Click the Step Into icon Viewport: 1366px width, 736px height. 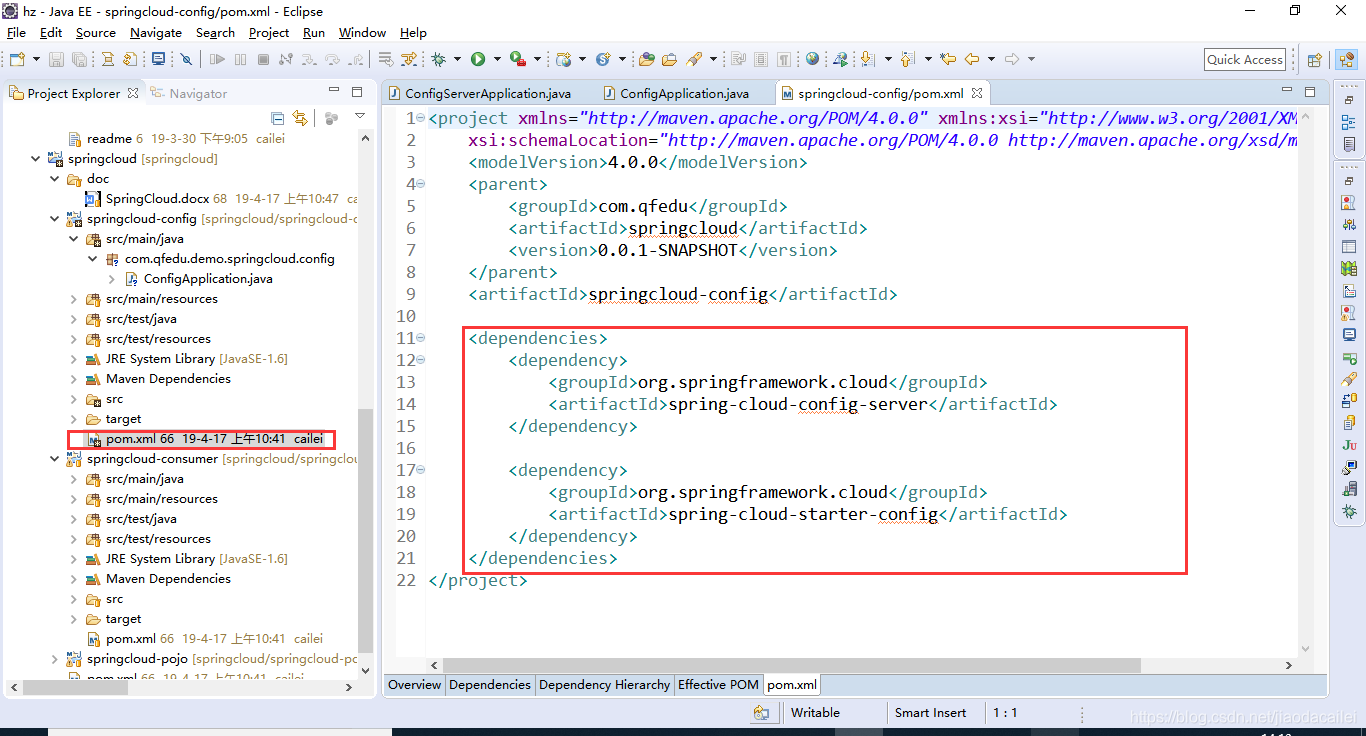[x=309, y=60]
